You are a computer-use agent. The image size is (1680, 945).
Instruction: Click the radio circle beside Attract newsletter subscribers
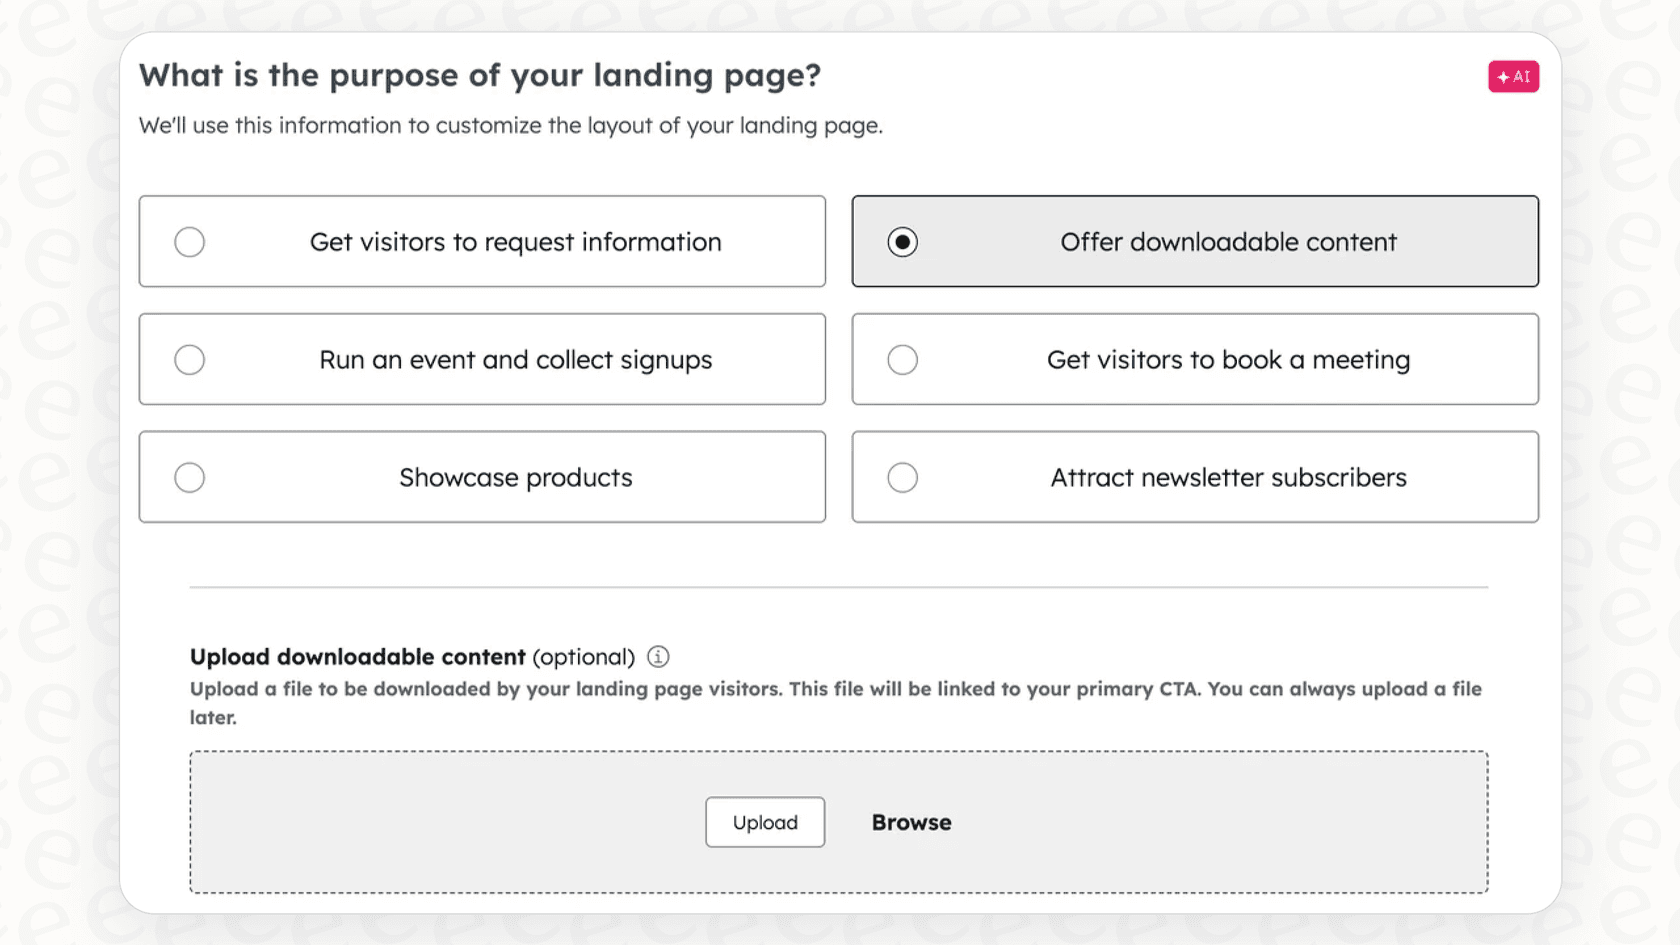[903, 477]
